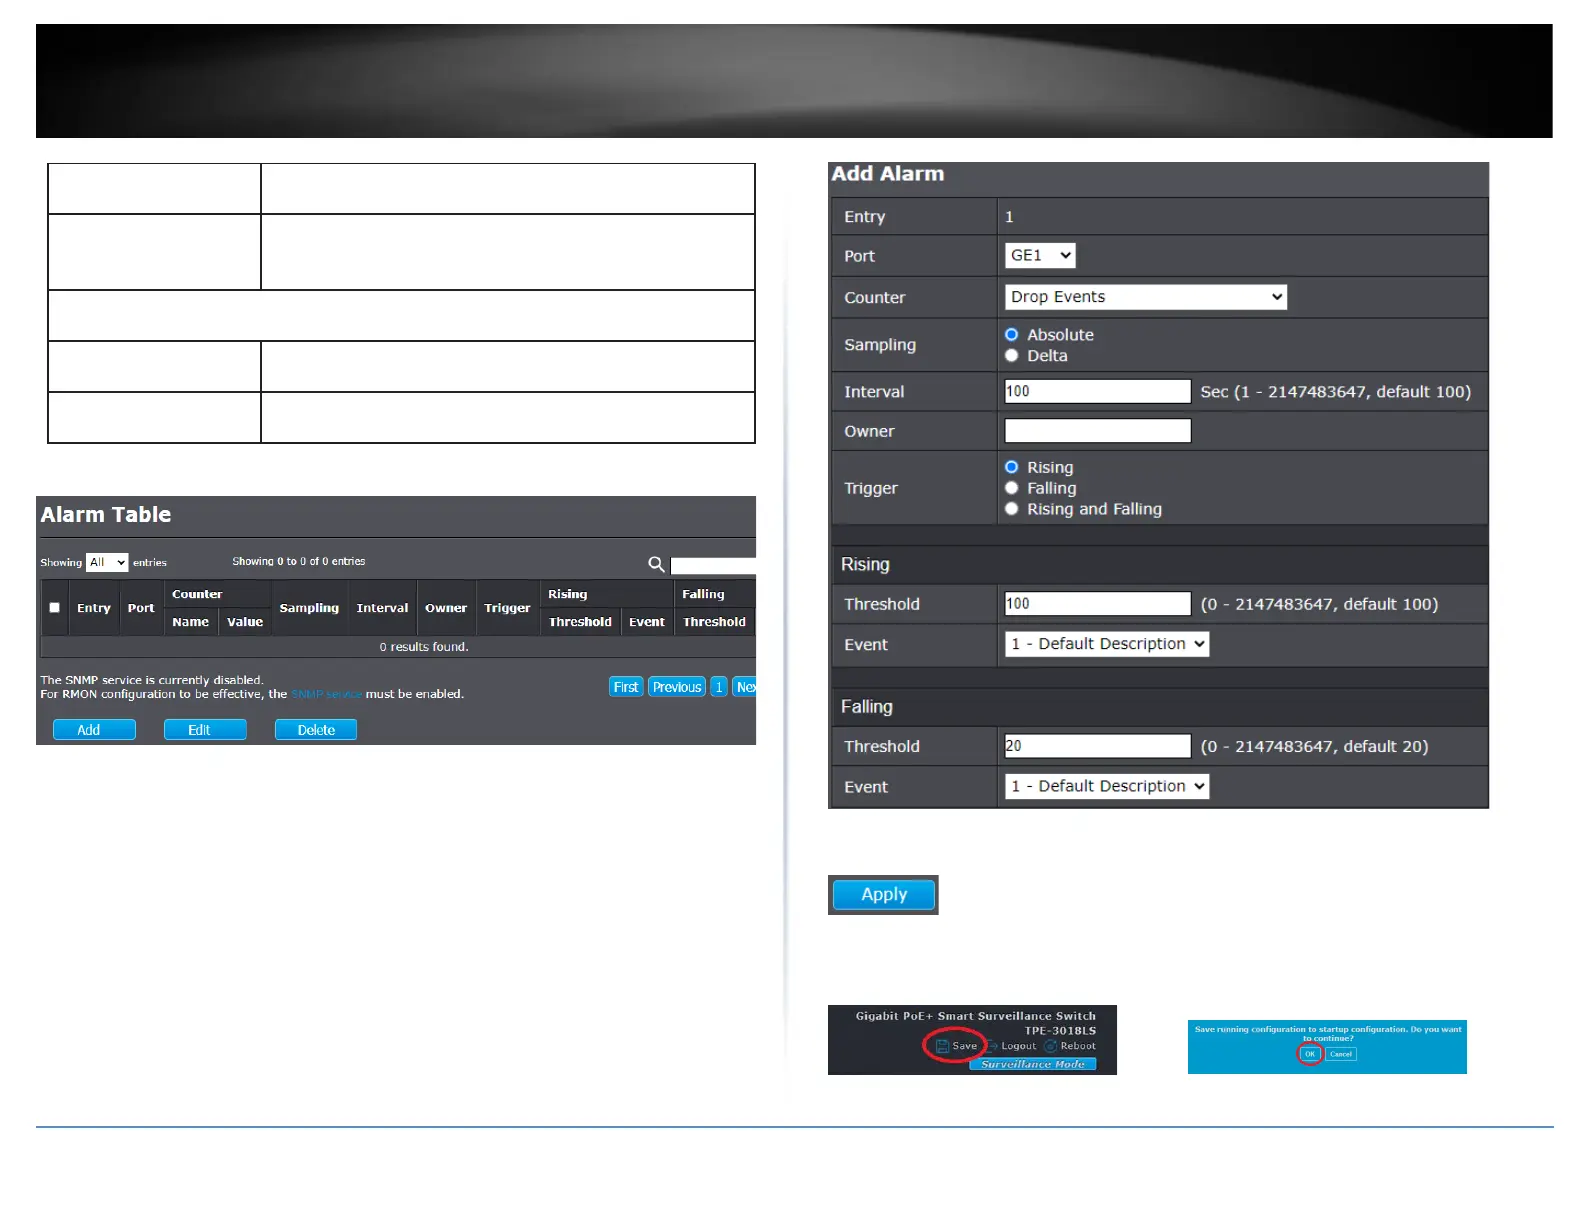Click the Reboot icon in switch header
Image resolution: width=1584 pixels, height=1224 pixels.
pos(1050,1046)
